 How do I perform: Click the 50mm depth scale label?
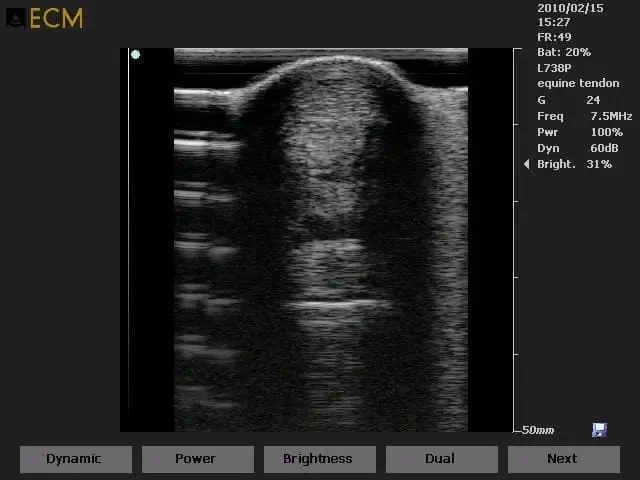(538, 430)
